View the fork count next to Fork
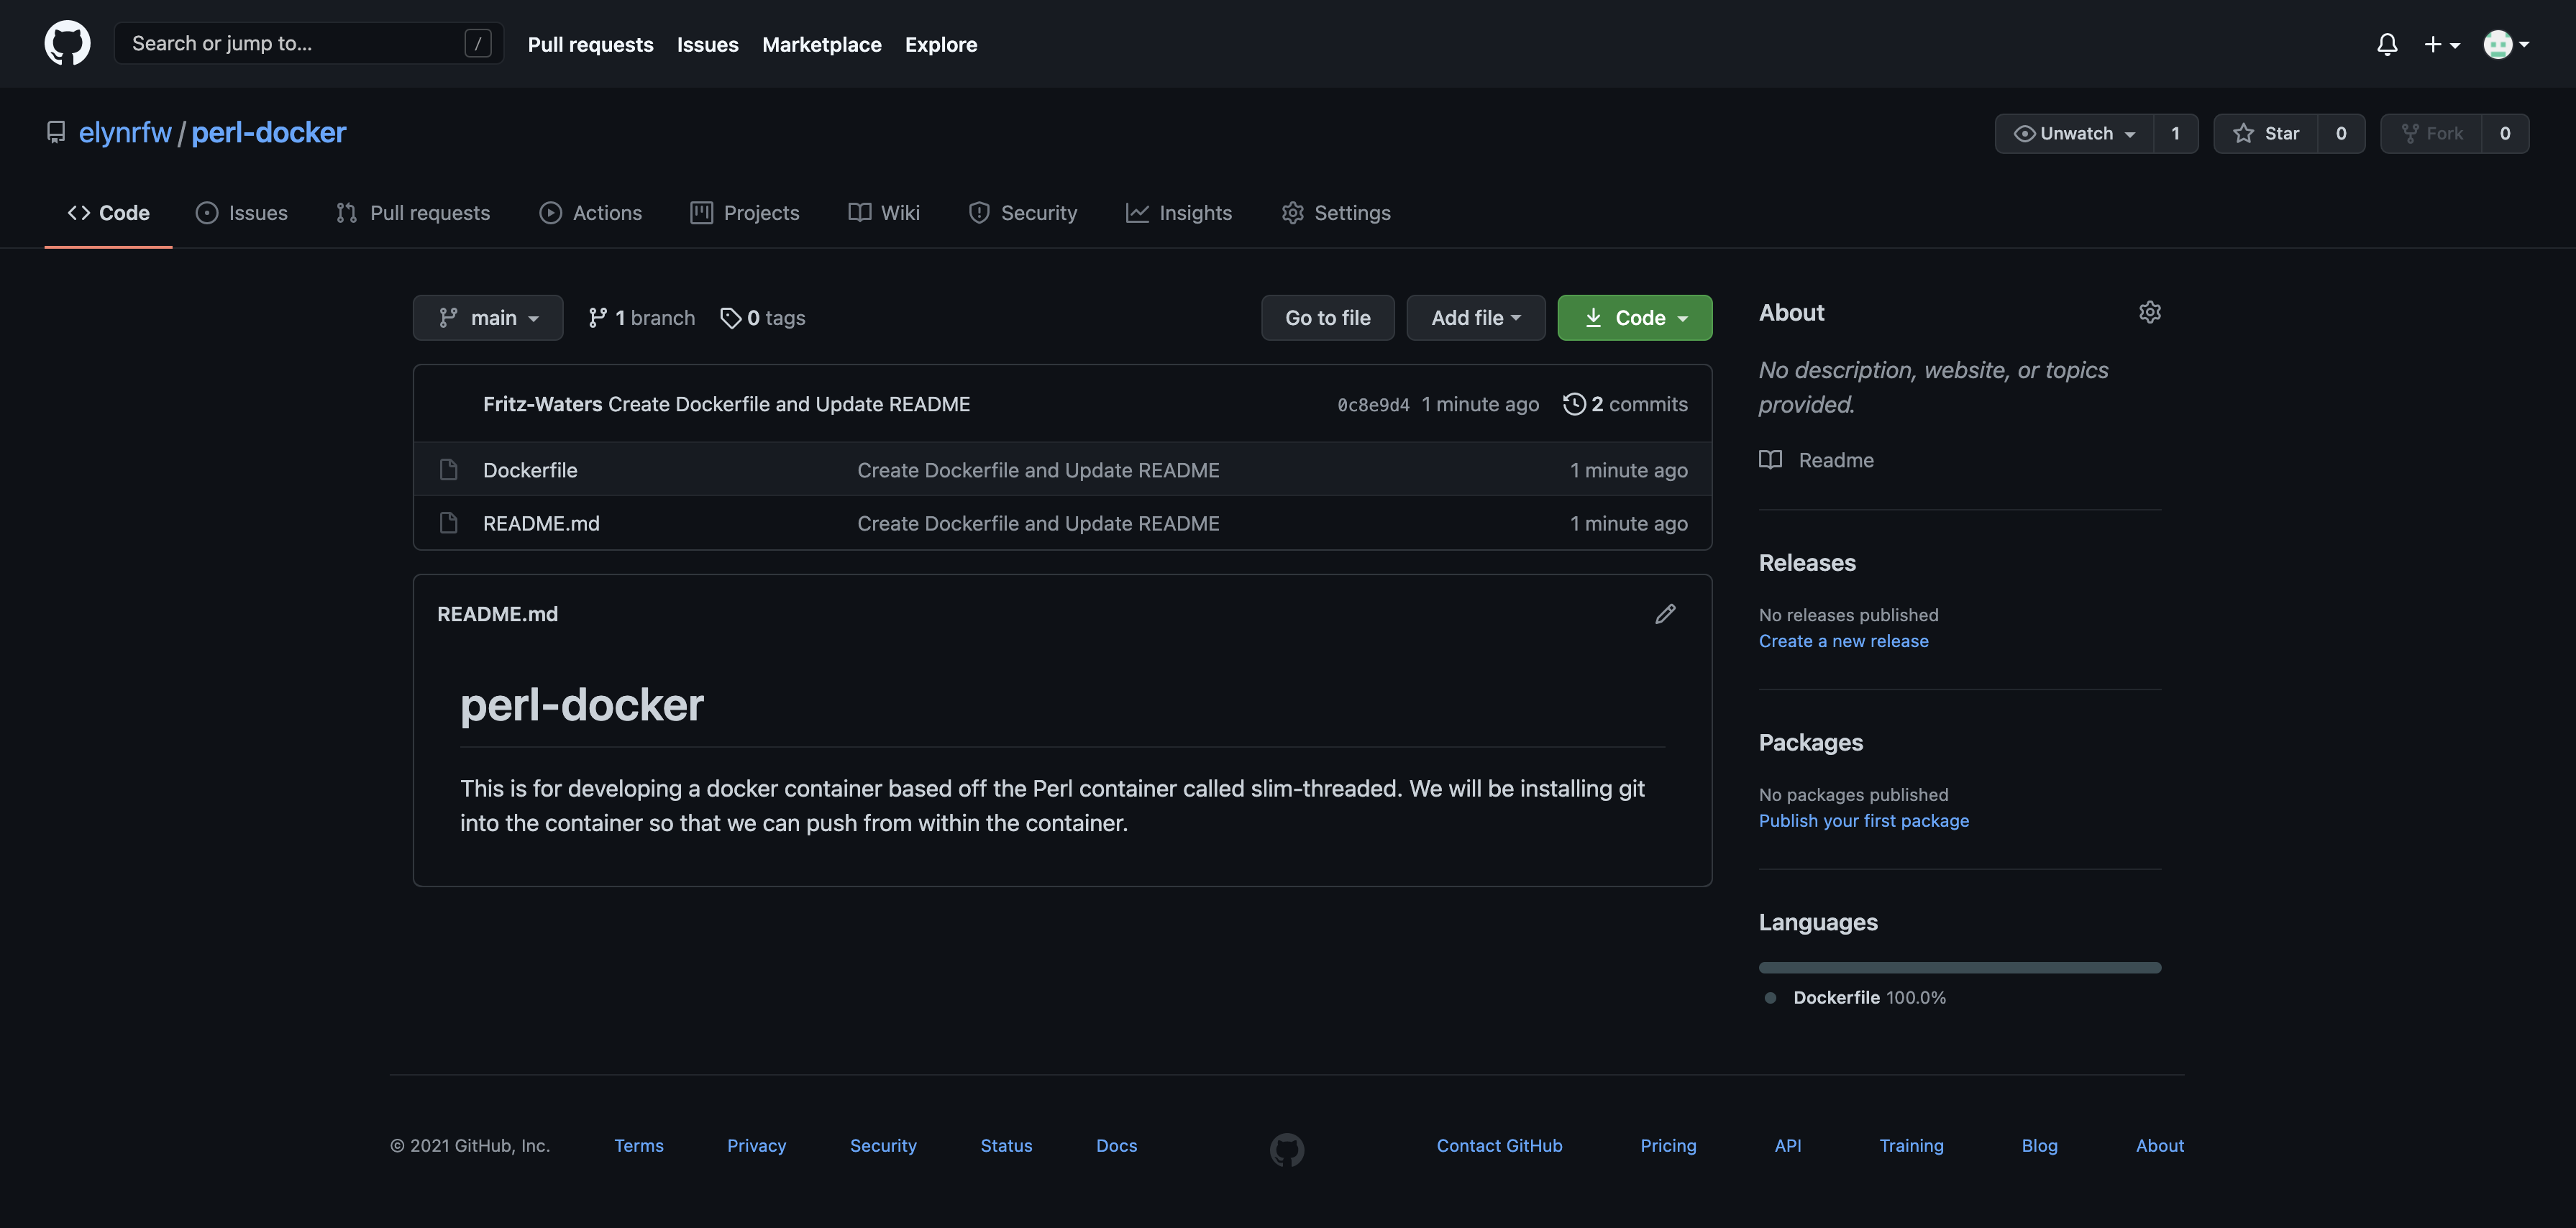Viewport: 2576px width, 1228px height. (x=2505, y=133)
